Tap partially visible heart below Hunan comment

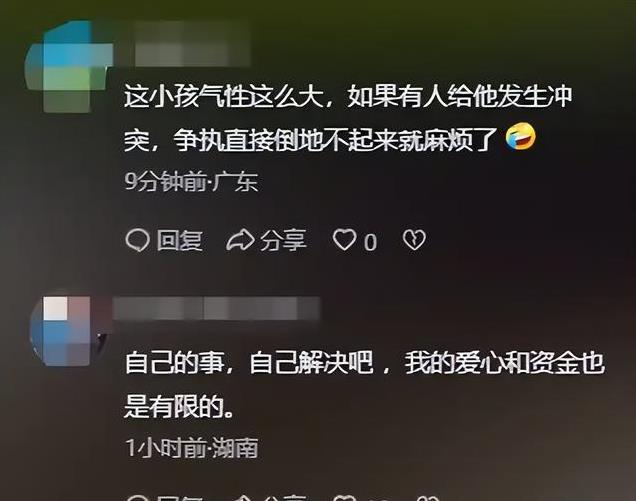click(x=344, y=498)
